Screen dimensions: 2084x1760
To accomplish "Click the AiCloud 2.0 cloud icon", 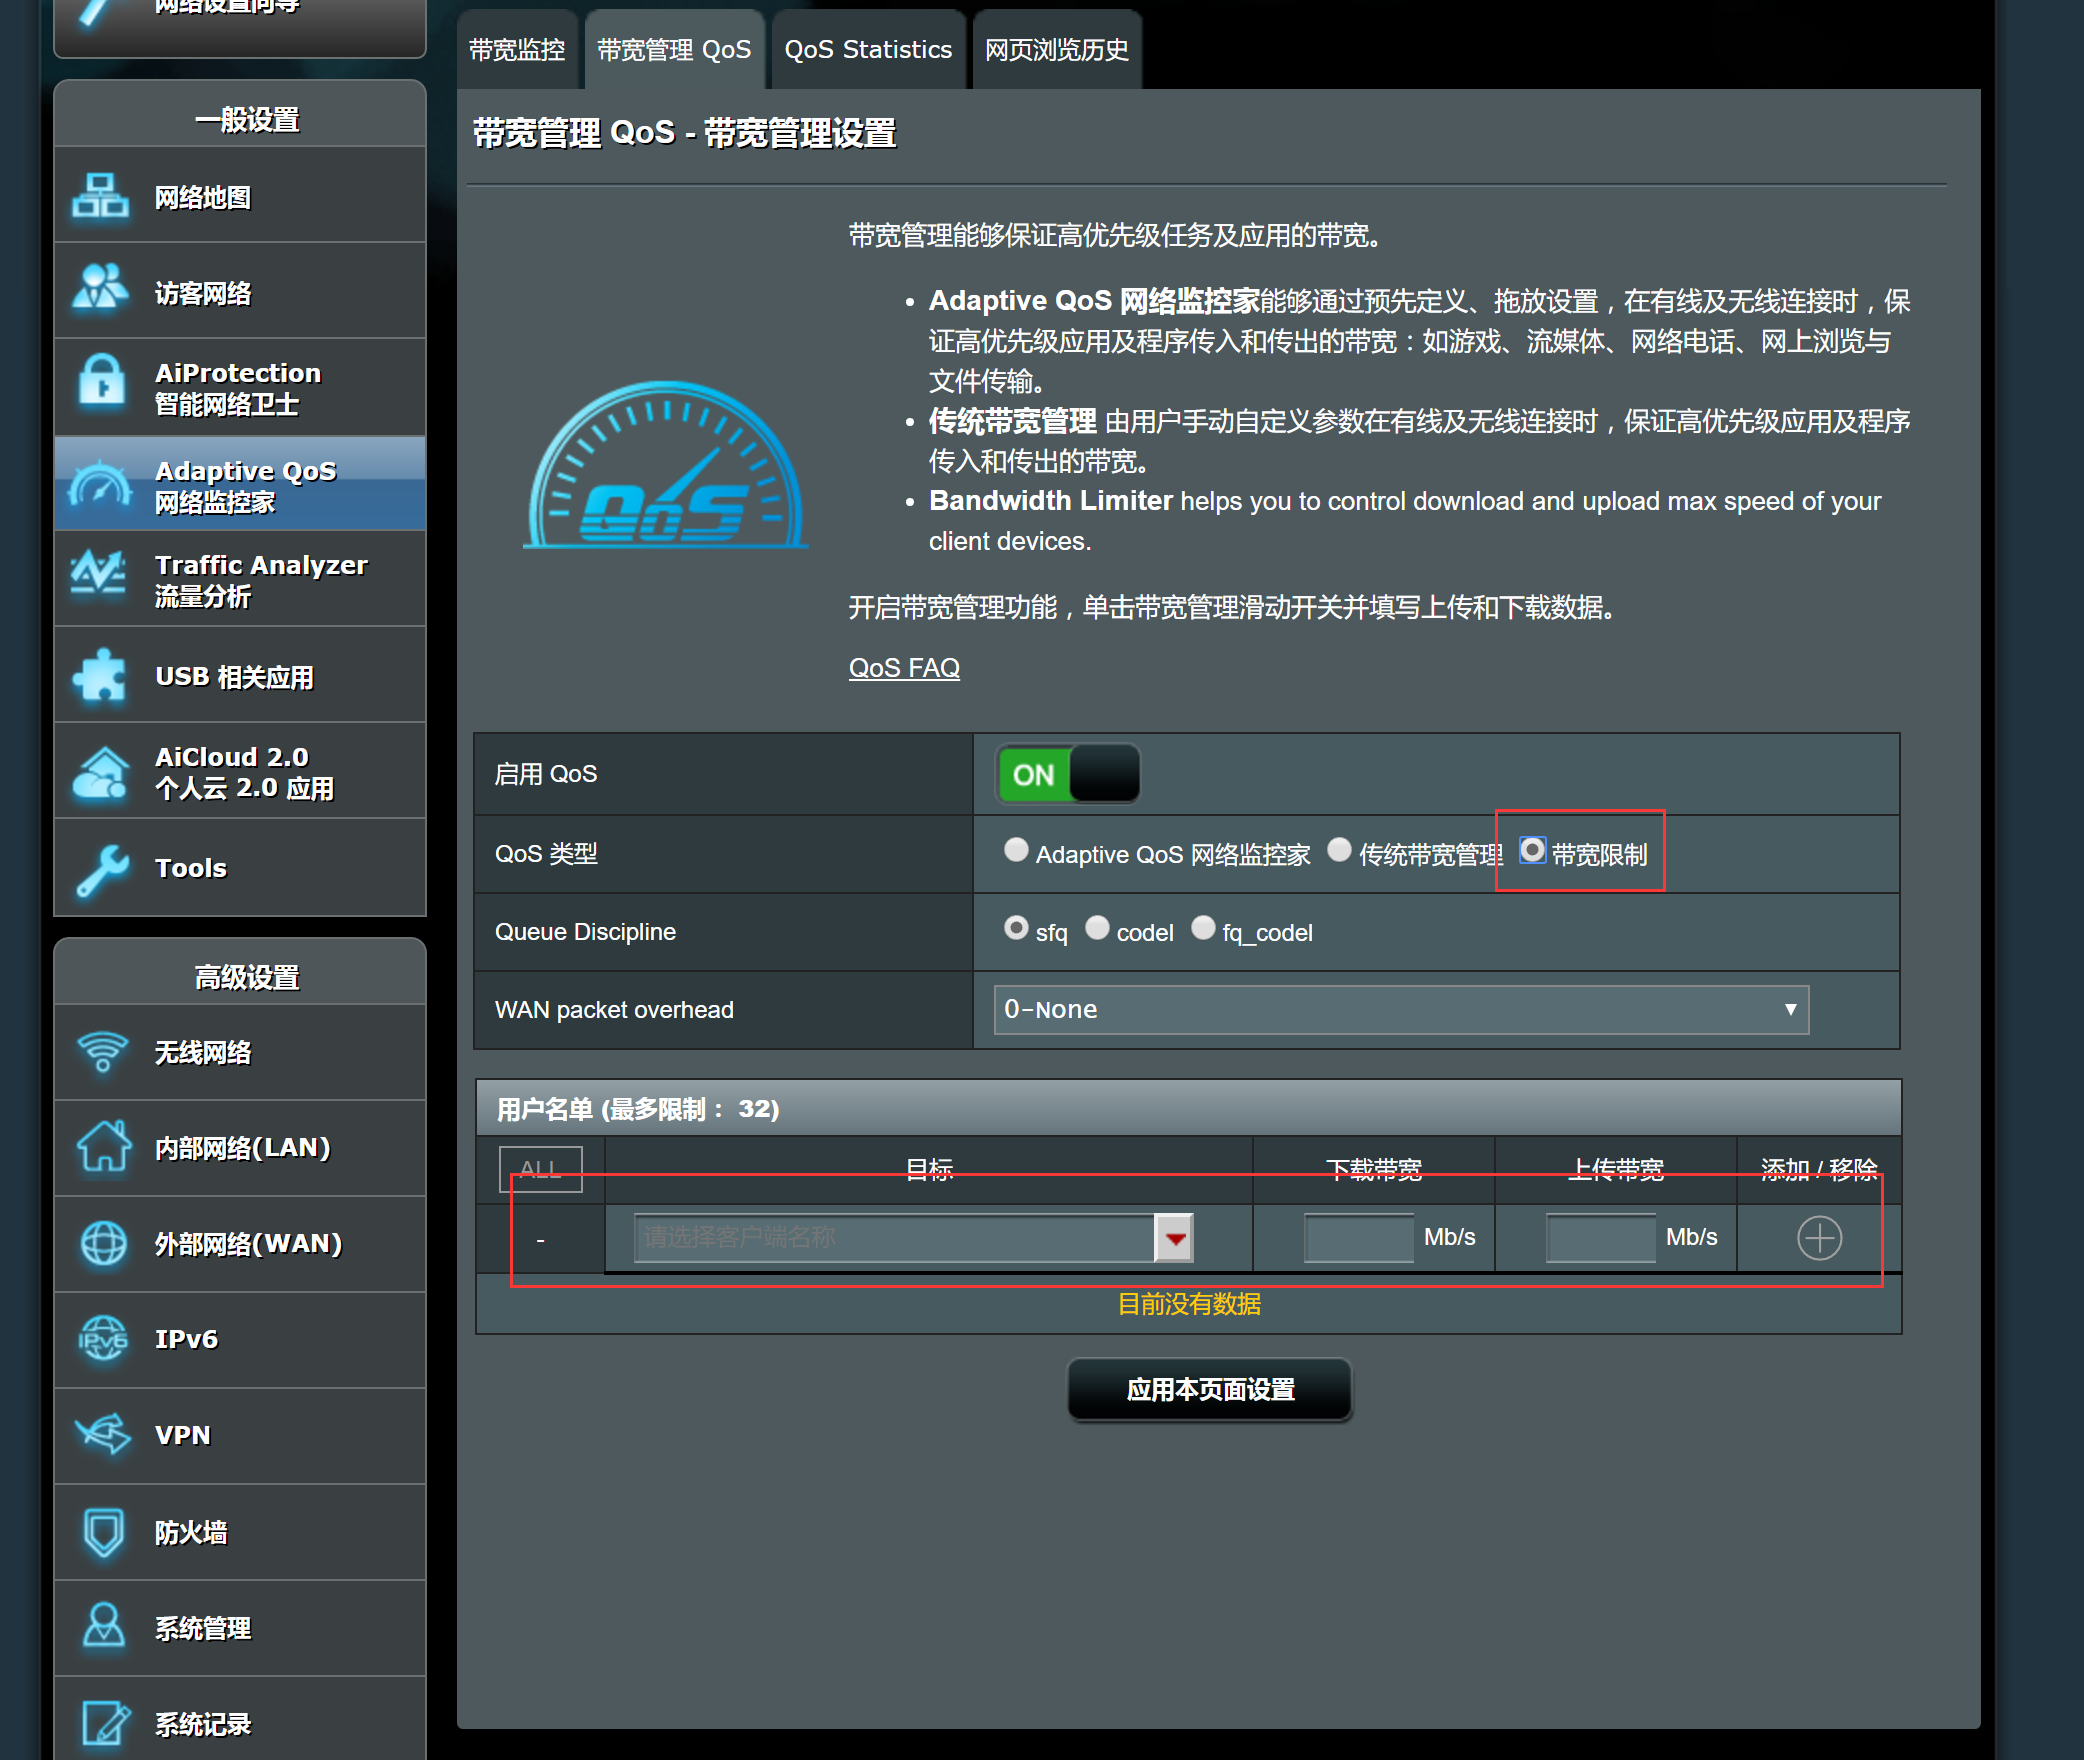I will pyautogui.click(x=100, y=772).
